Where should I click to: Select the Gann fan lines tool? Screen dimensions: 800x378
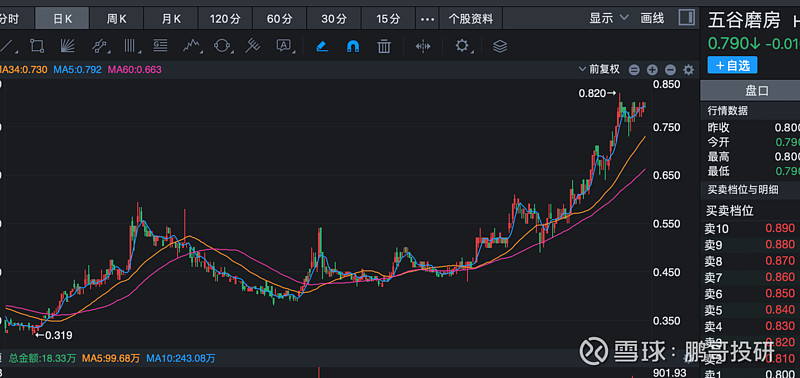[x=67, y=46]
